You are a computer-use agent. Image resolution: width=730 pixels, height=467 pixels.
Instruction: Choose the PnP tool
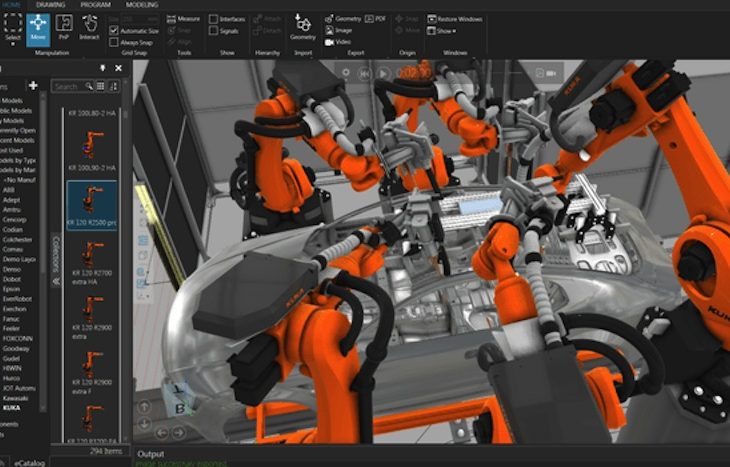coord(64,27)
